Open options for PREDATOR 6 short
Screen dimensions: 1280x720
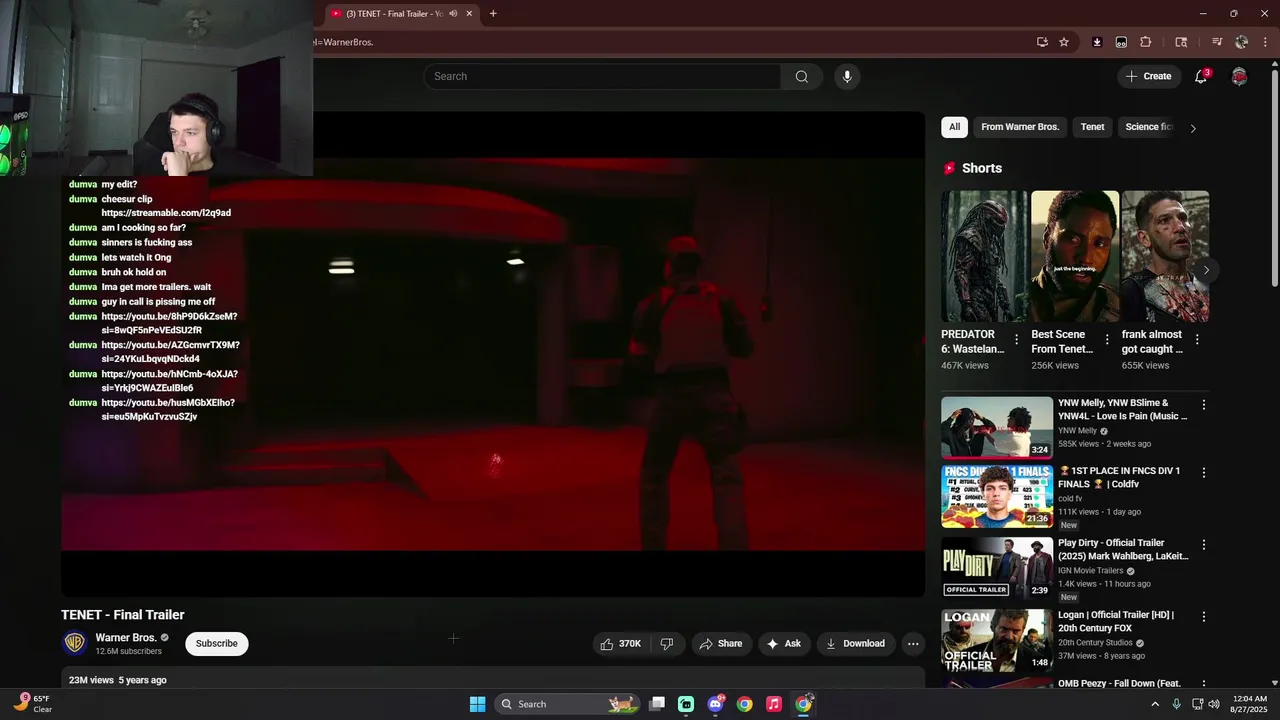[x=1017, y=340]
